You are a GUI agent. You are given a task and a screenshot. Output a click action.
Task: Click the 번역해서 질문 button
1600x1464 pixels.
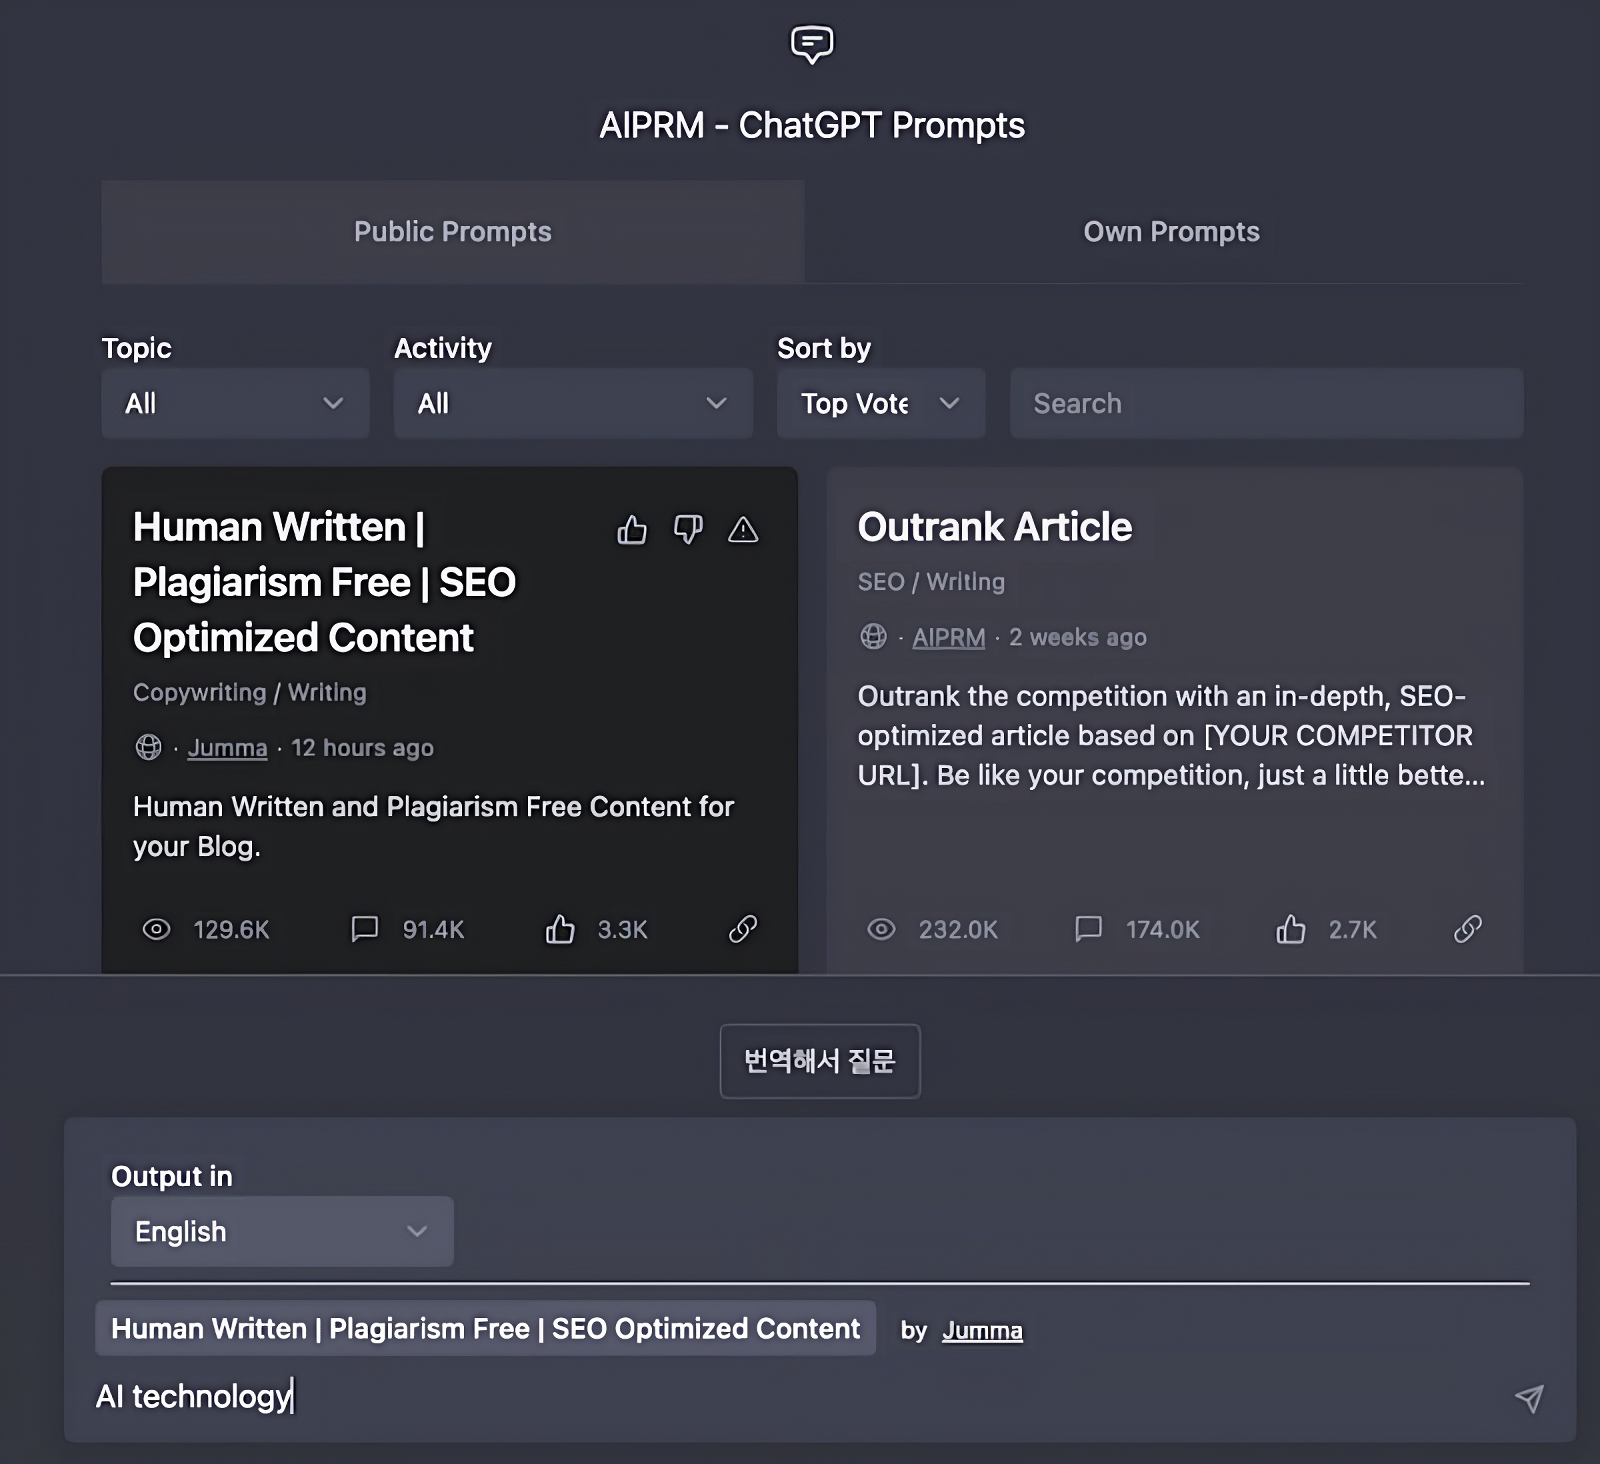[x=820, y=1061]
